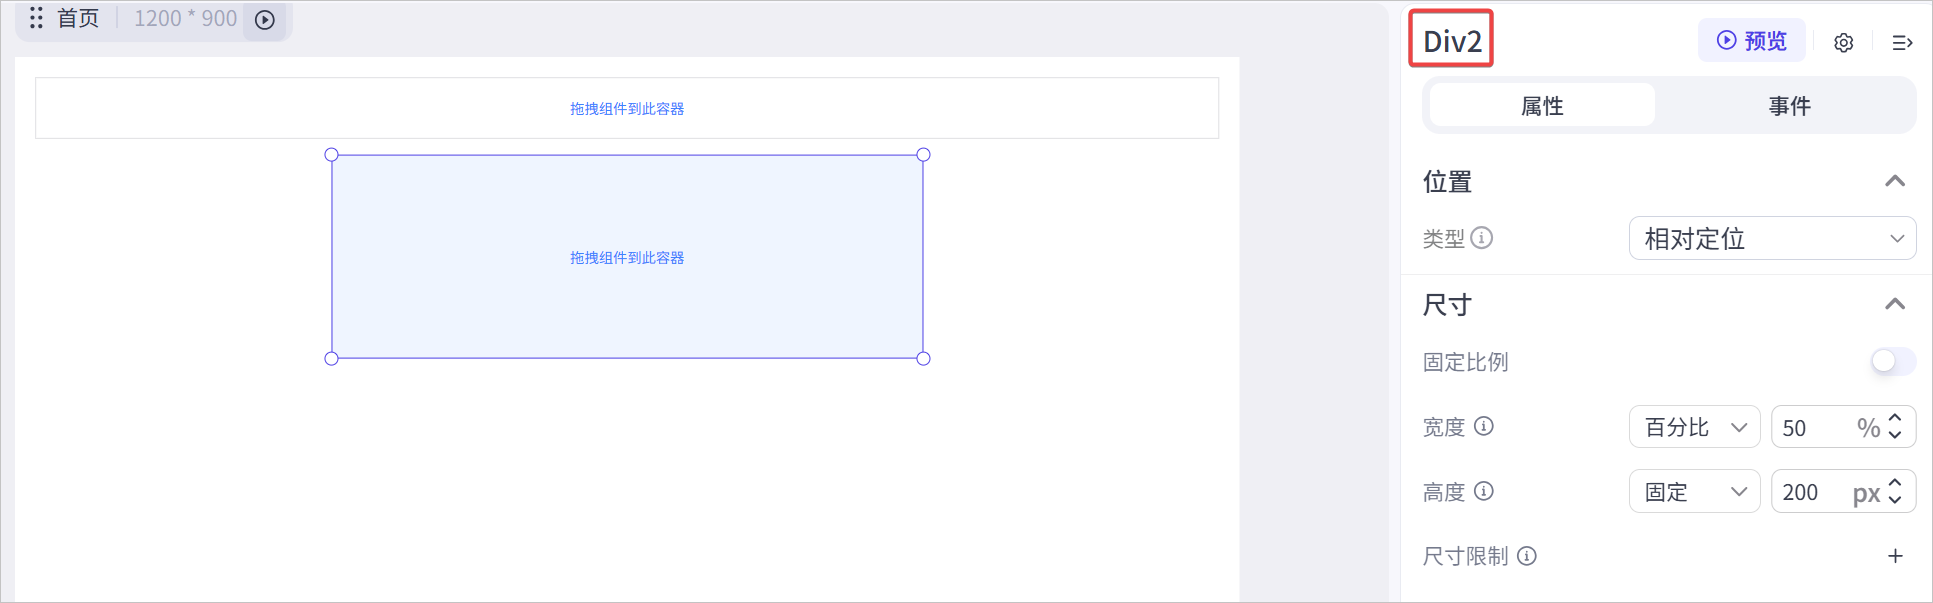Viewport: 1933px width, 603px height.
Task: Click the info icon beside 宽度
Action: pyautogui.click(x=1484, y=427)
